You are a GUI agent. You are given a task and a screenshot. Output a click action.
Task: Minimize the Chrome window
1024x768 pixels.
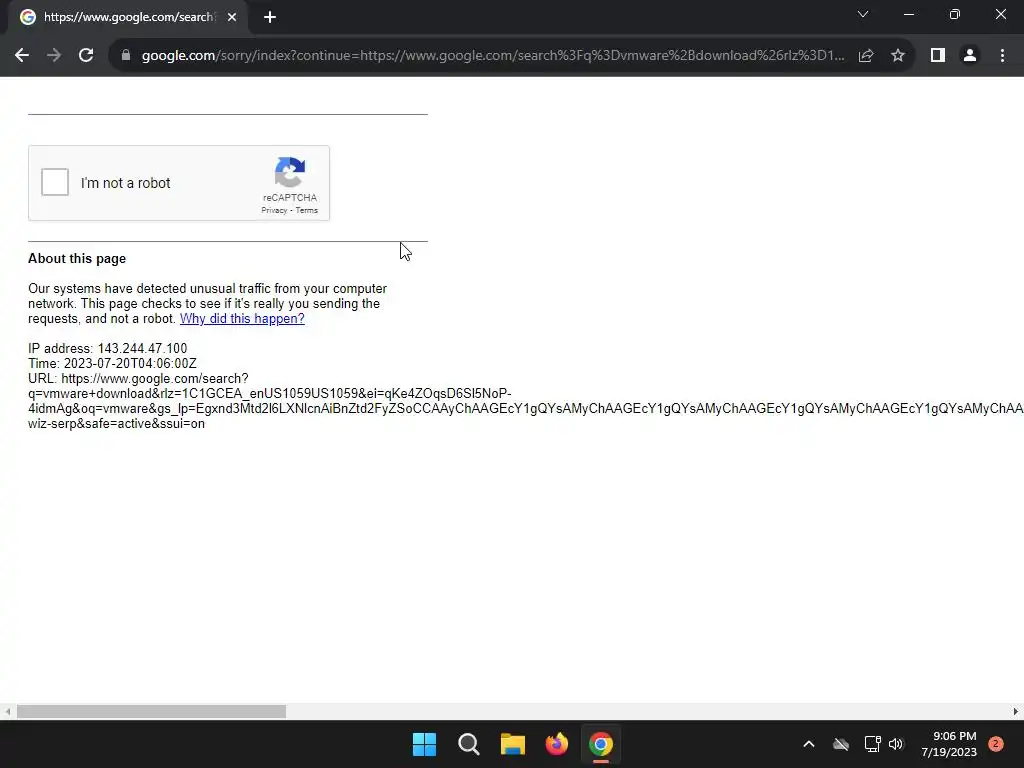tap(909, 14)
